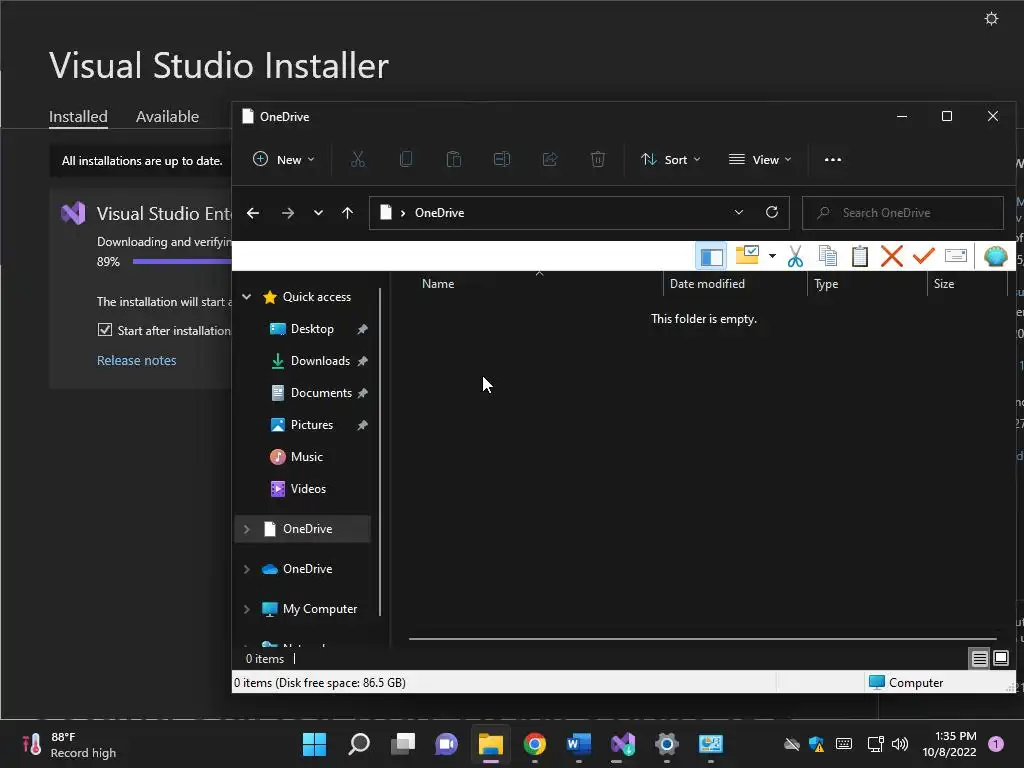
Task: Collapse the Quick access tree node
Action: pyautogui.click(x=247, y=296)
